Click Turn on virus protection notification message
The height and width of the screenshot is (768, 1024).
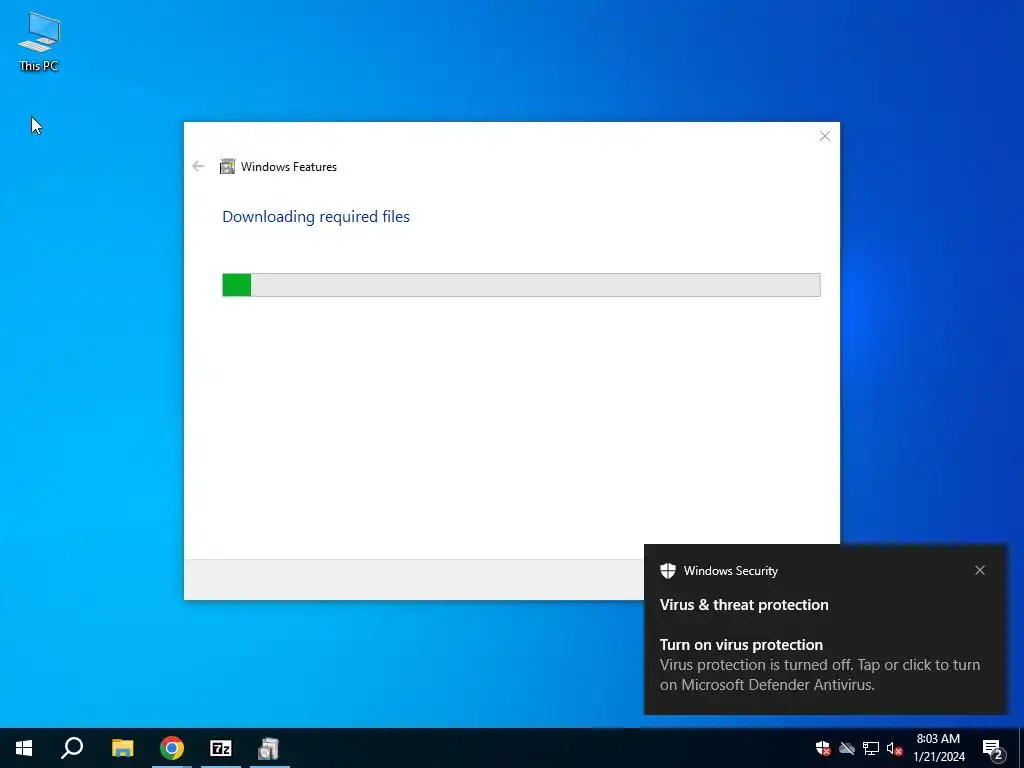820,665
